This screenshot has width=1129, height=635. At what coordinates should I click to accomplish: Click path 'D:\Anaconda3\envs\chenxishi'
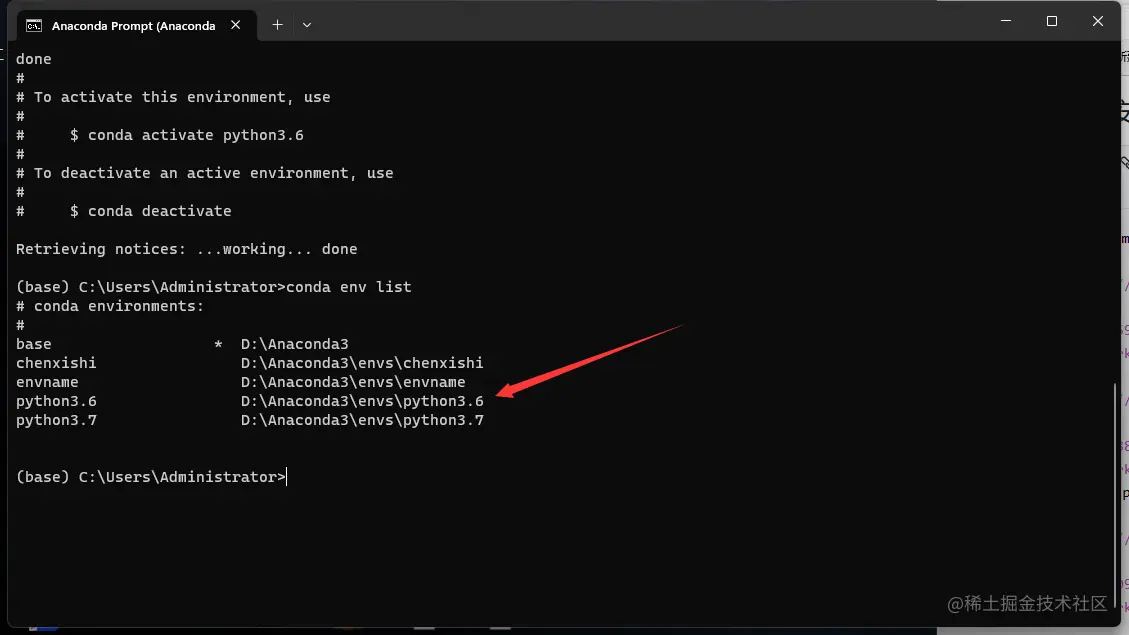click(x=362, y=363)
